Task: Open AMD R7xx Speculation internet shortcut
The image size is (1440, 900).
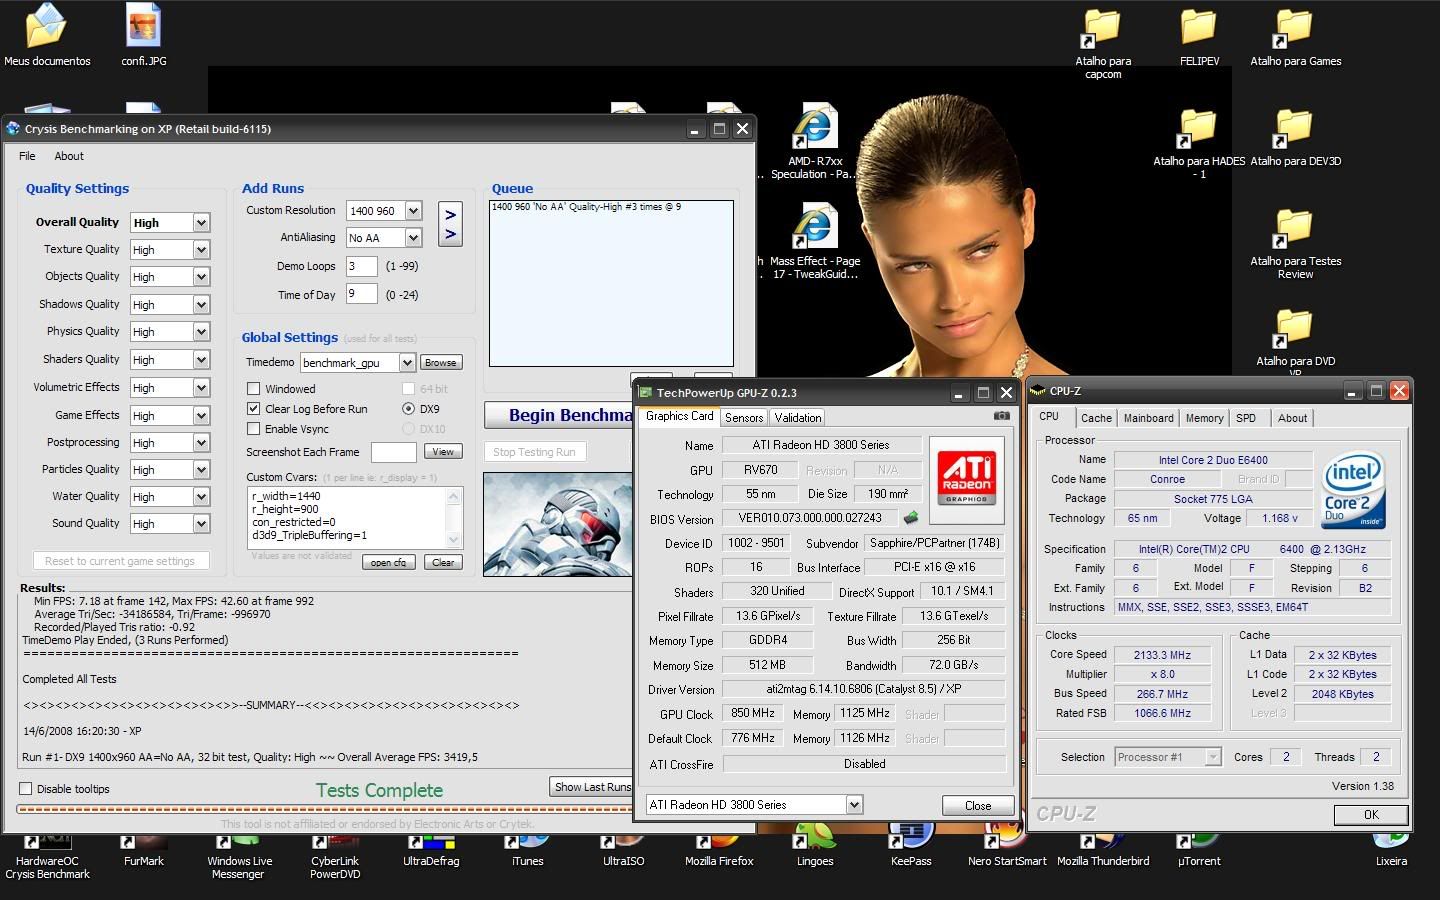Action: click(815, 130)
